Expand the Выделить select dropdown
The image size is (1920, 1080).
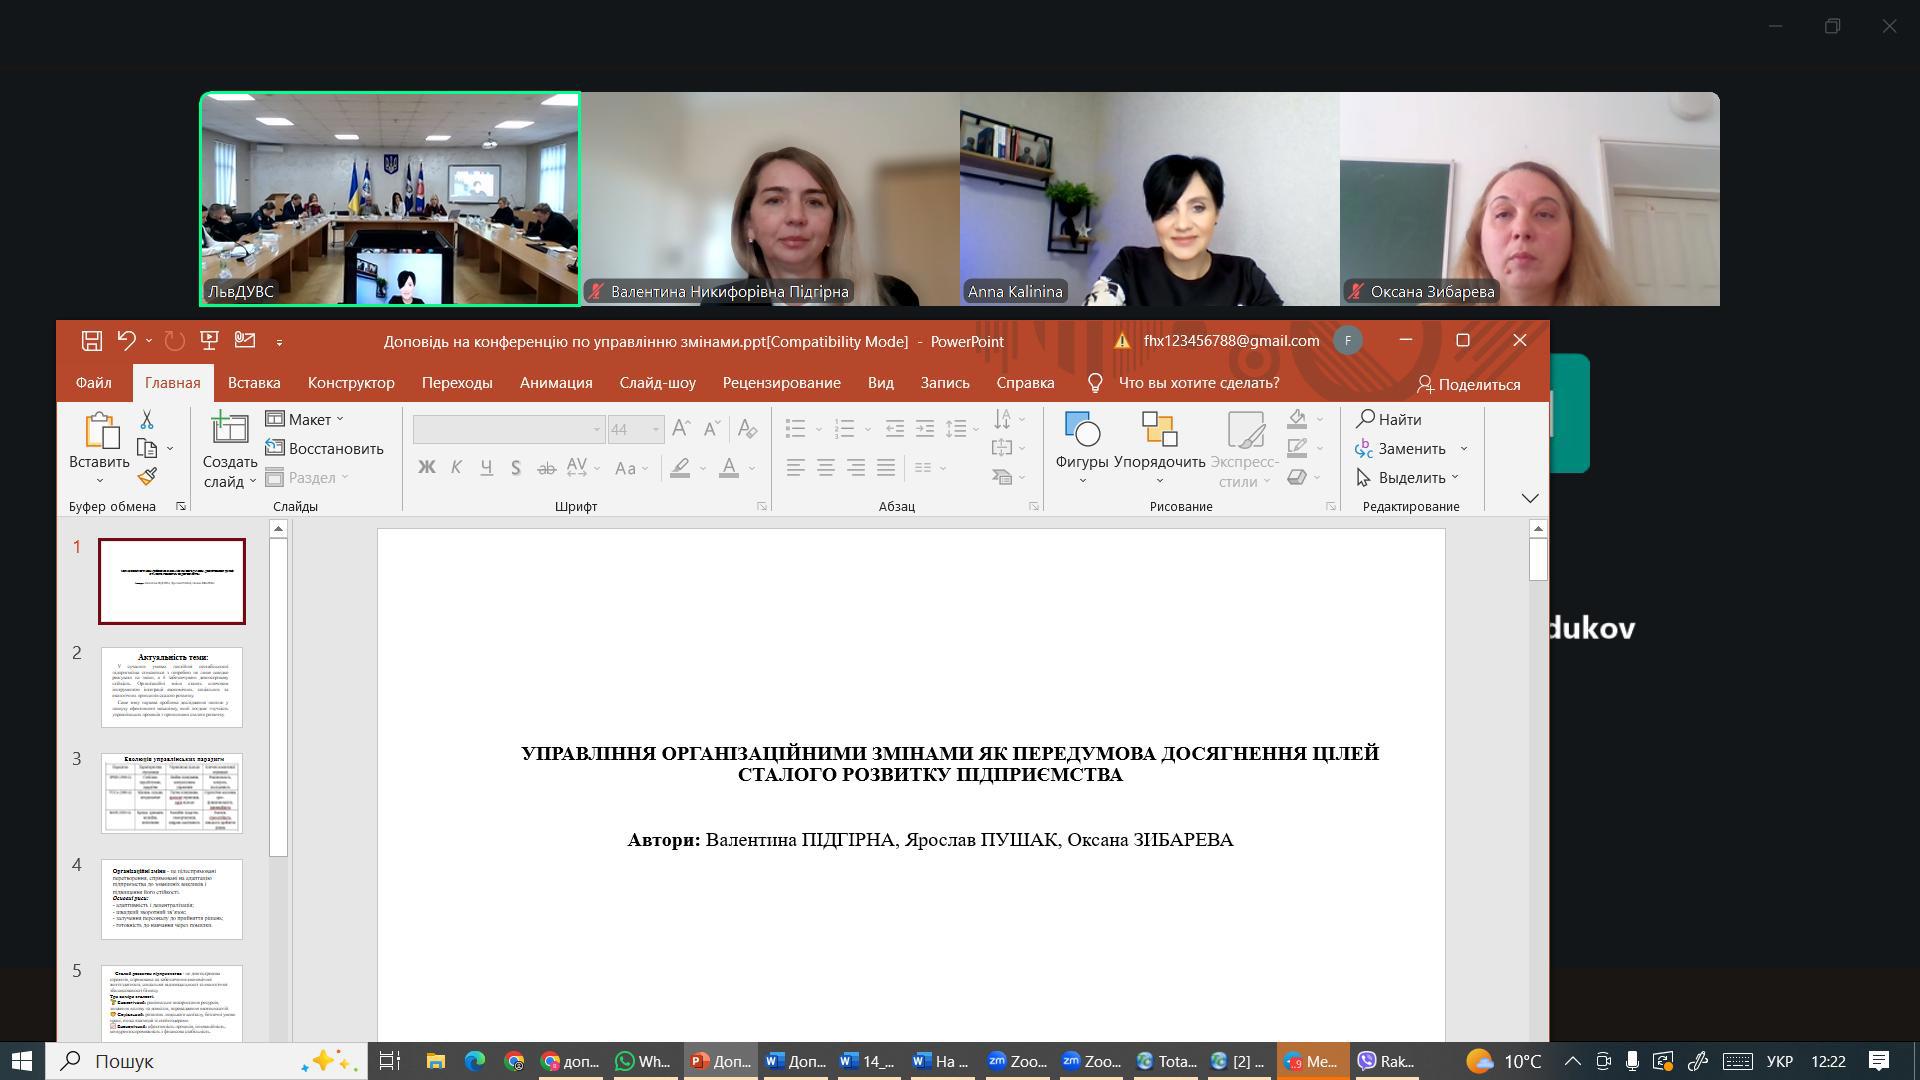pos(1409,477)
